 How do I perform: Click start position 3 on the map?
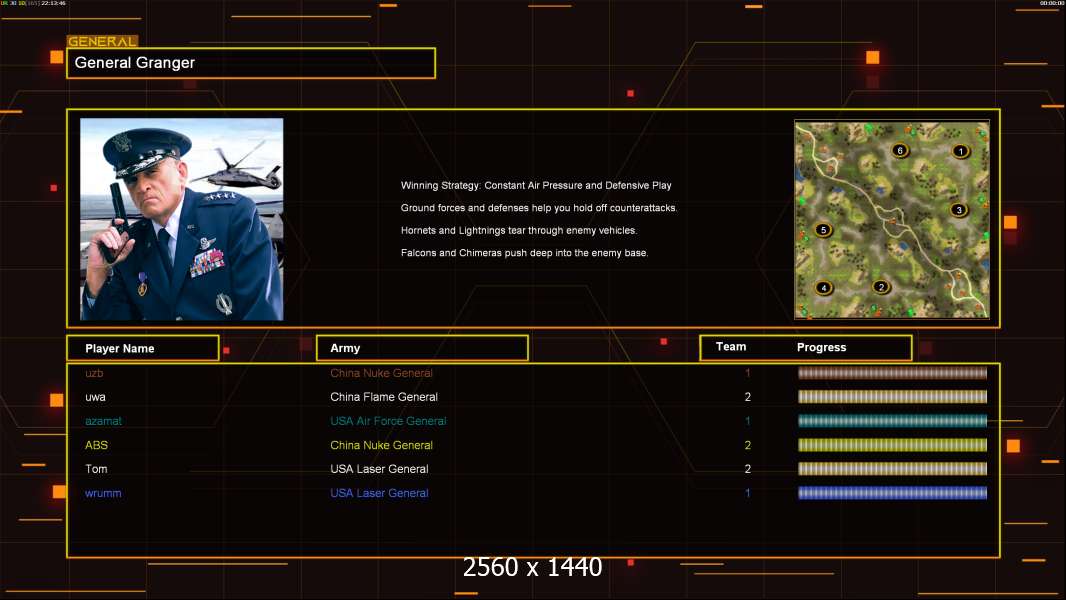click(959, 210)
